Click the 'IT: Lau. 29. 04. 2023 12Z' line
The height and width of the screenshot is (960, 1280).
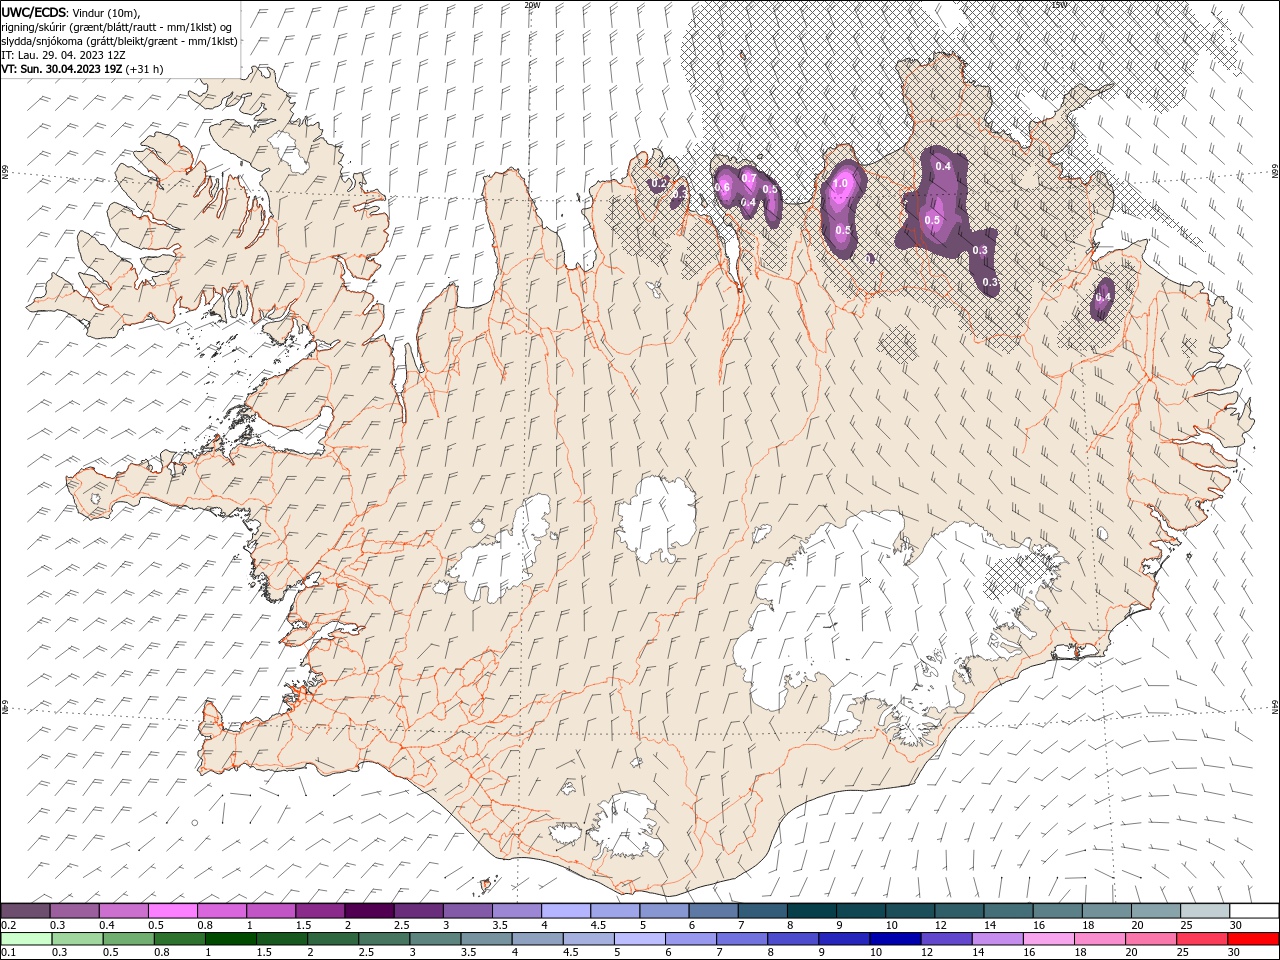pos(63,55)
